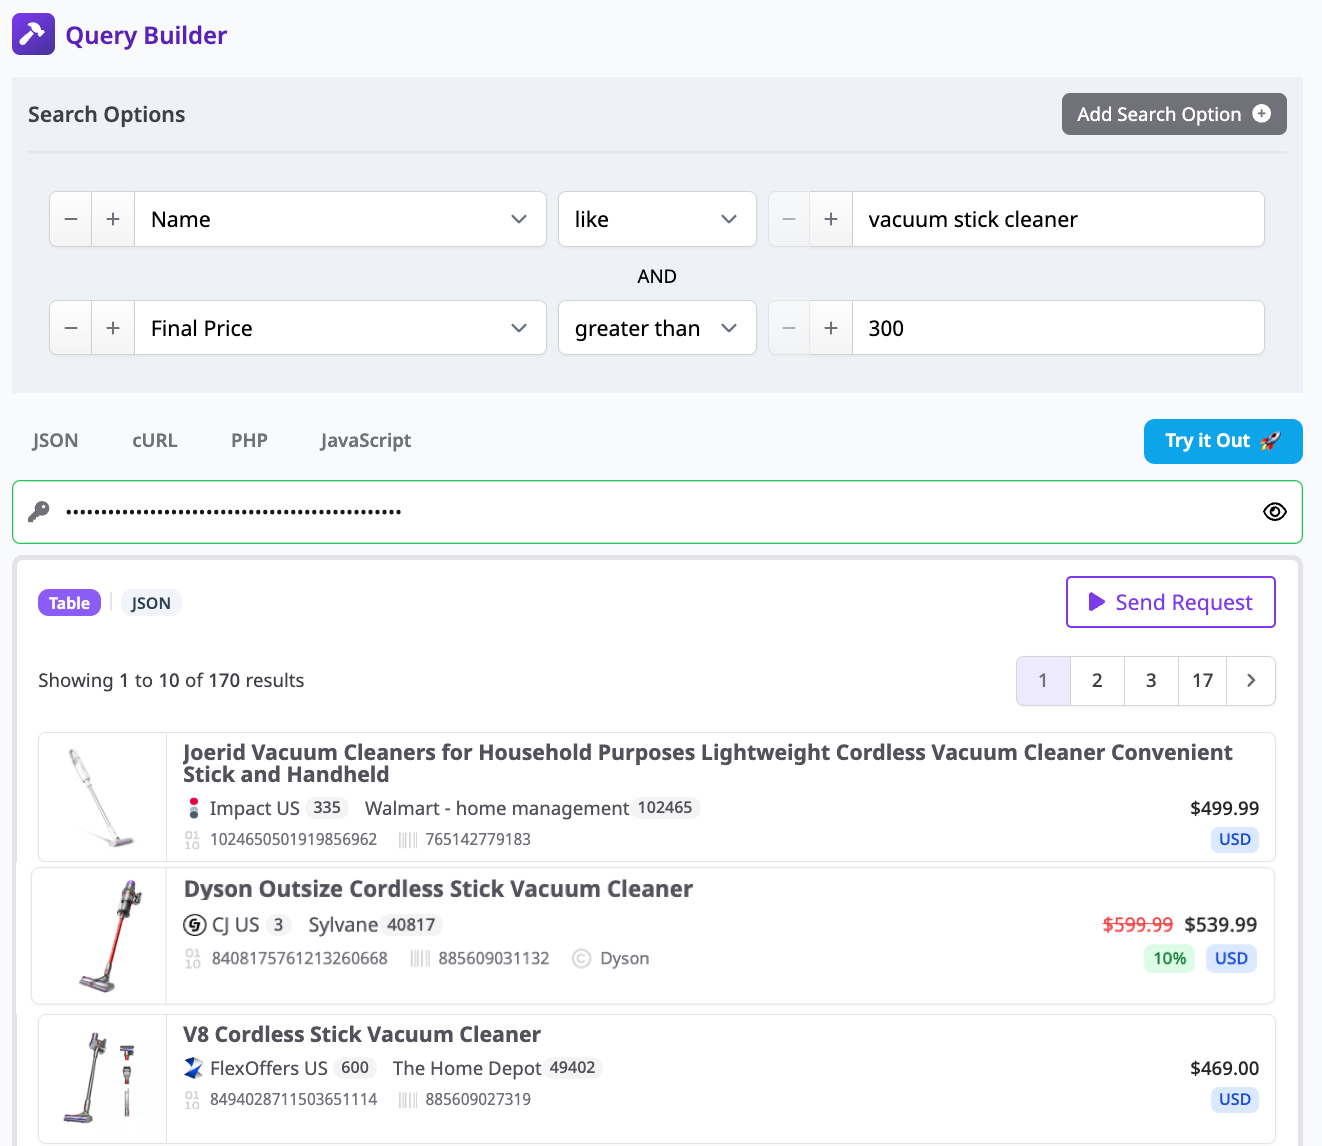Screen dimensions: 1322x1146
Task: Click merchant ID badge 40817
Action: (x=411, y=925)
